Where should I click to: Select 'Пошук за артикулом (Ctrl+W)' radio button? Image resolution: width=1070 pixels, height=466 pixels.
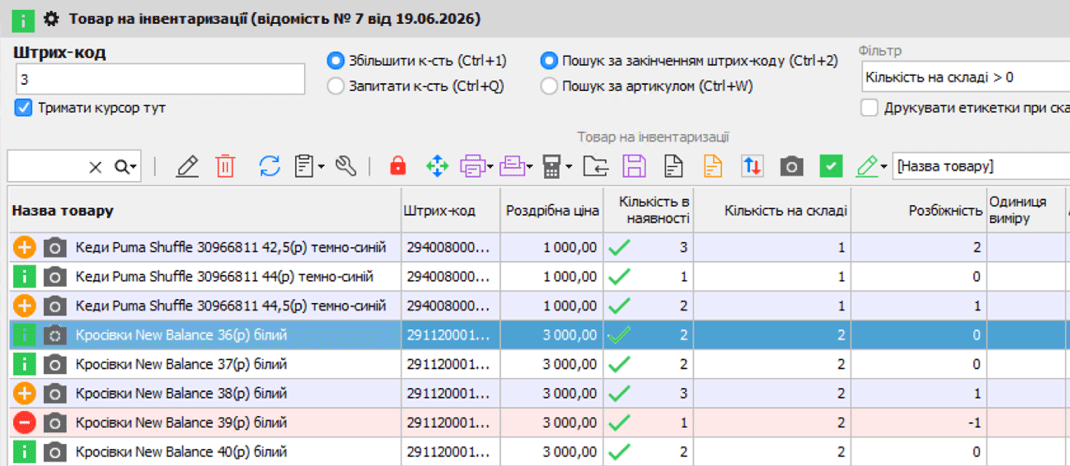coord(548,87)
